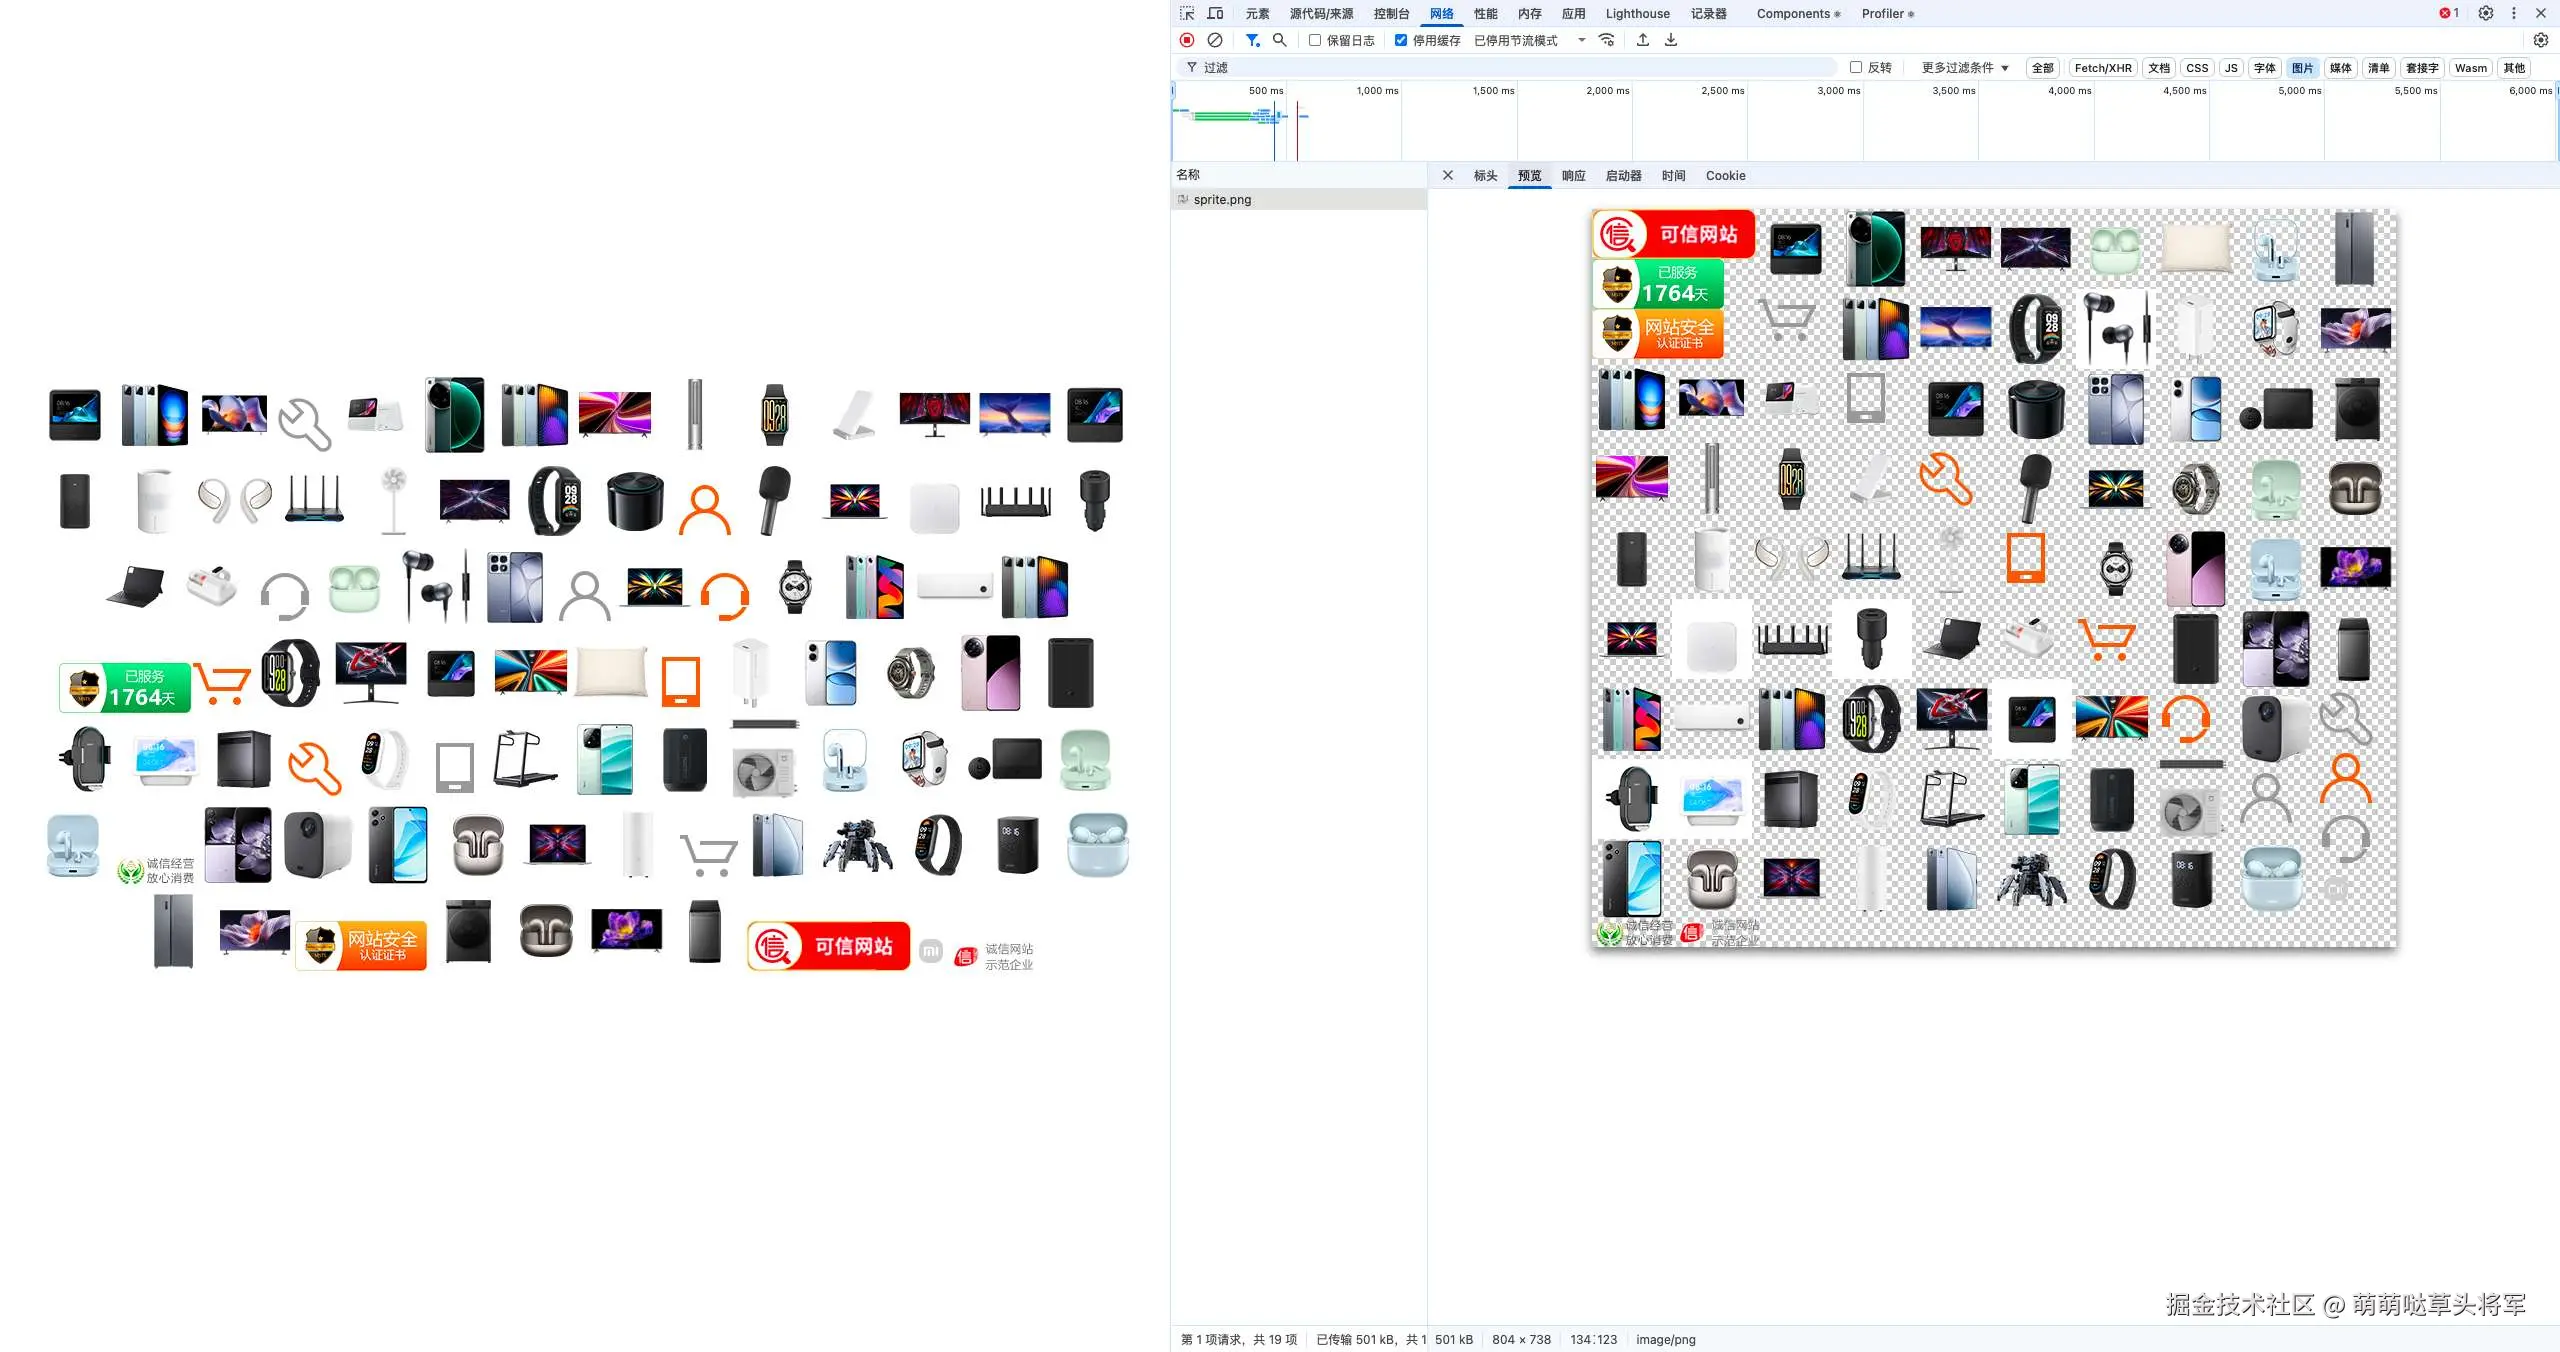Screen dimensions: 2560x1352
Task: Clear the network log
Action: 1215,40
